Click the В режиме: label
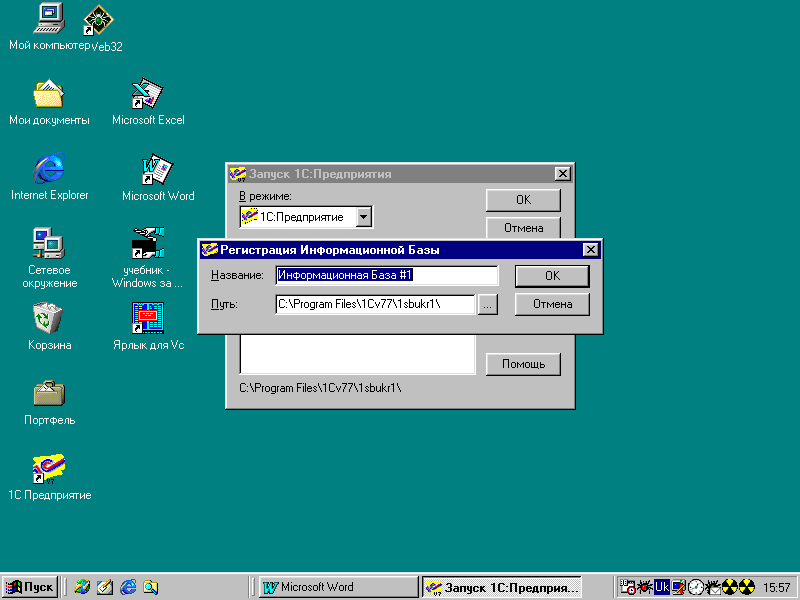Screen dimensions: 800x600 (265, 196)
